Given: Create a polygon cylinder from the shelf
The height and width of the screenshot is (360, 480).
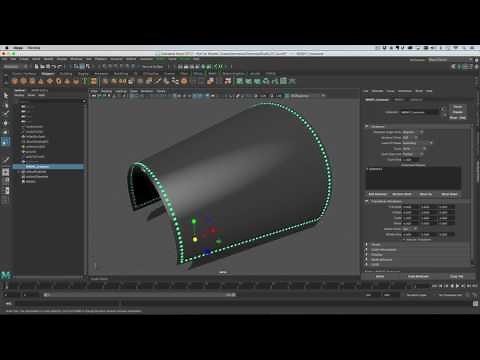Looking at the screenshot, I should click(x=32, y=81).
